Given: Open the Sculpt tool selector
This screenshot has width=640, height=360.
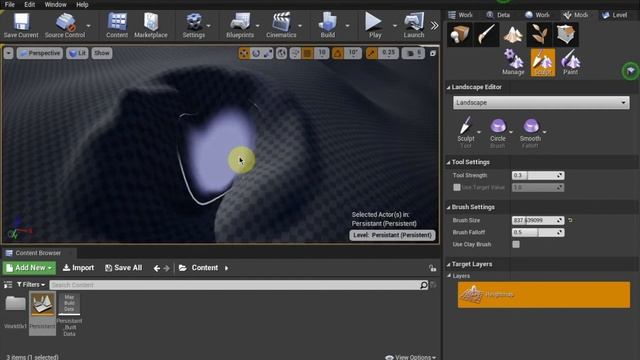Looking at the screenshot, I should (466, 132).
